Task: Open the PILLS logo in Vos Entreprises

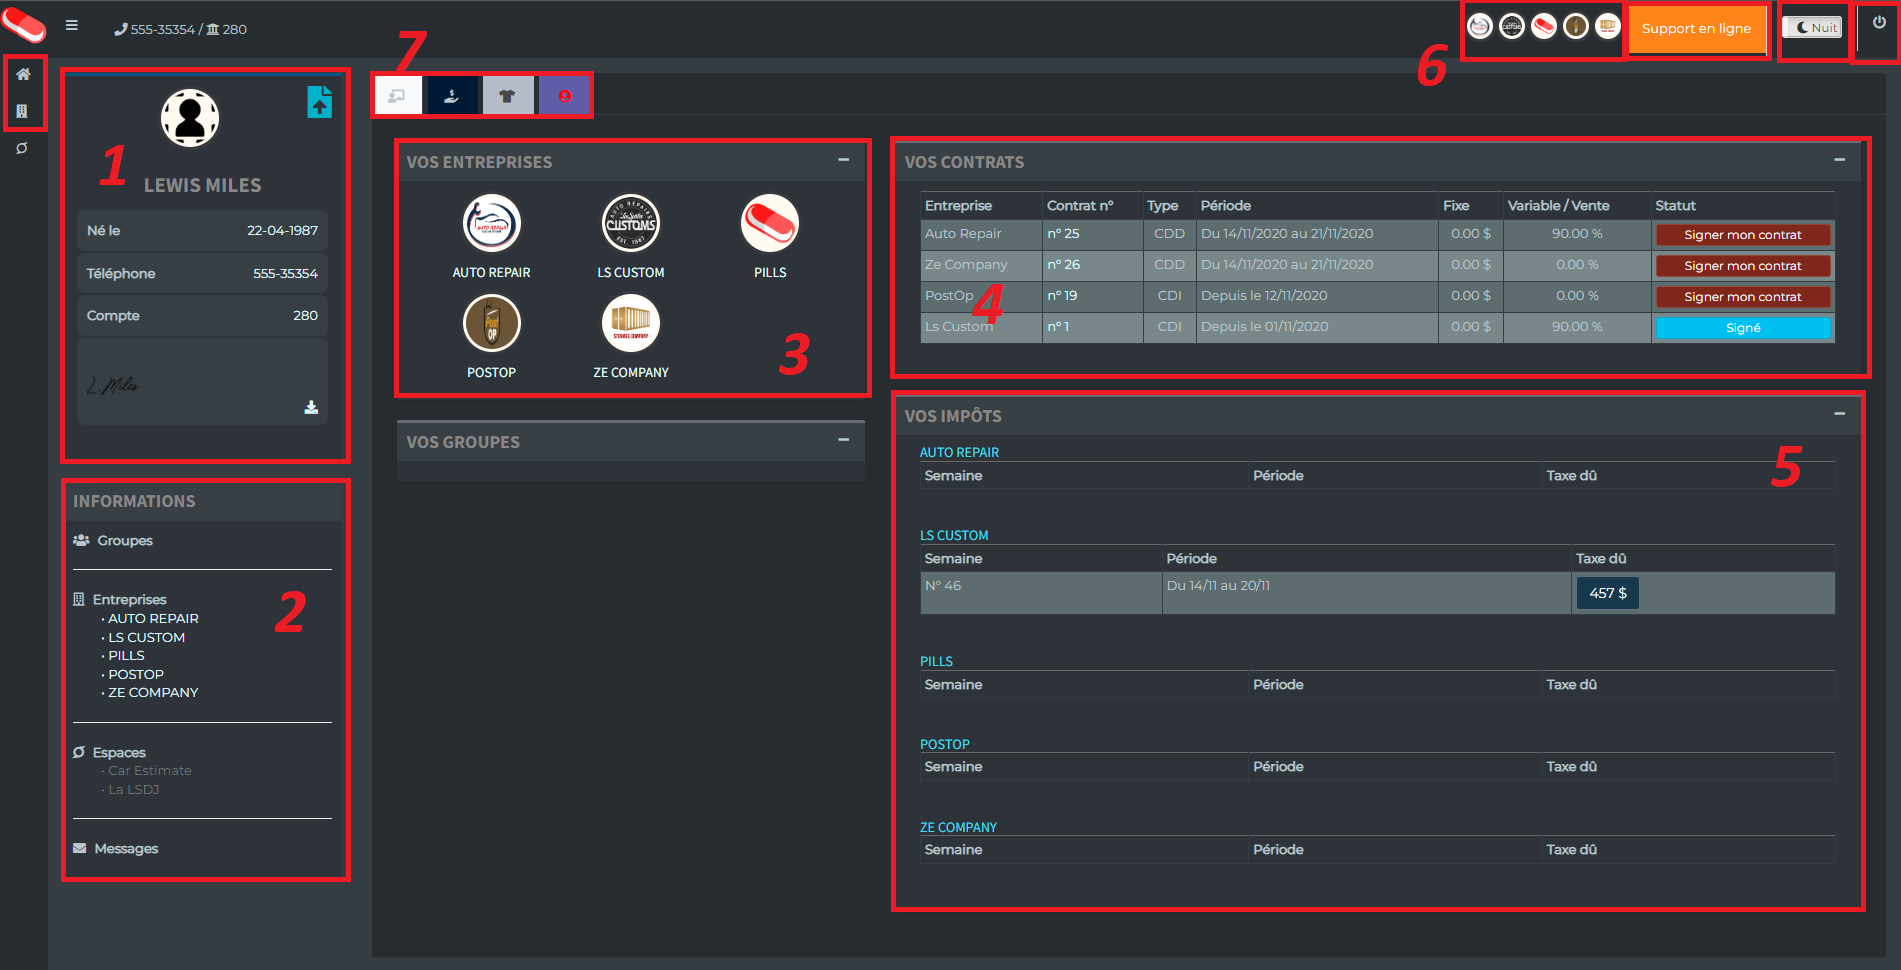Action: (x=770, y=223)
